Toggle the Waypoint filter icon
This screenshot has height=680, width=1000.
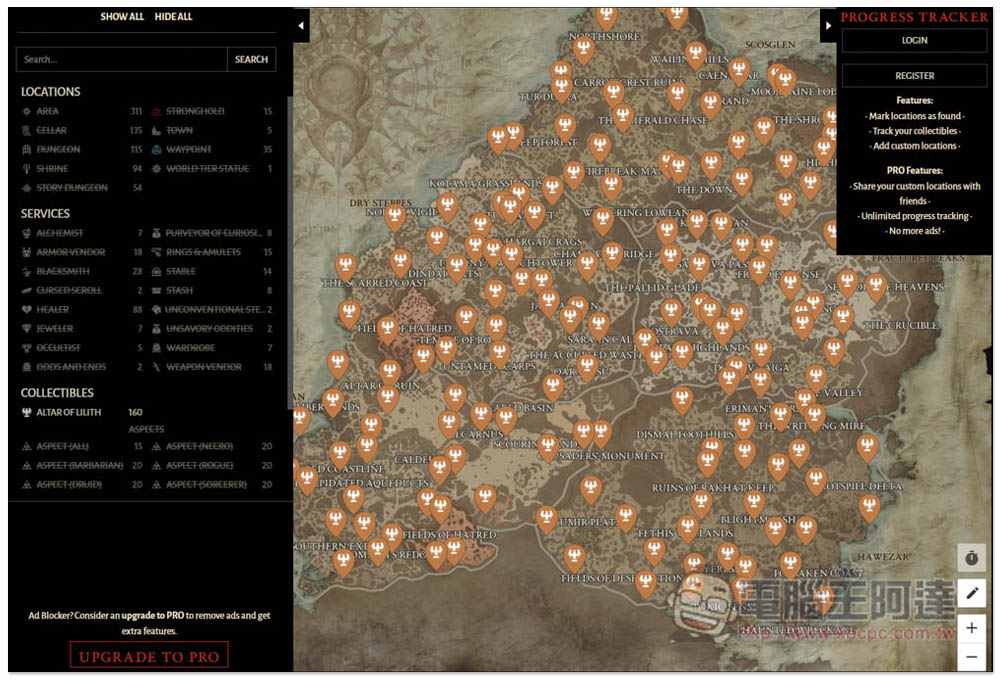click(x=156, y=149)
